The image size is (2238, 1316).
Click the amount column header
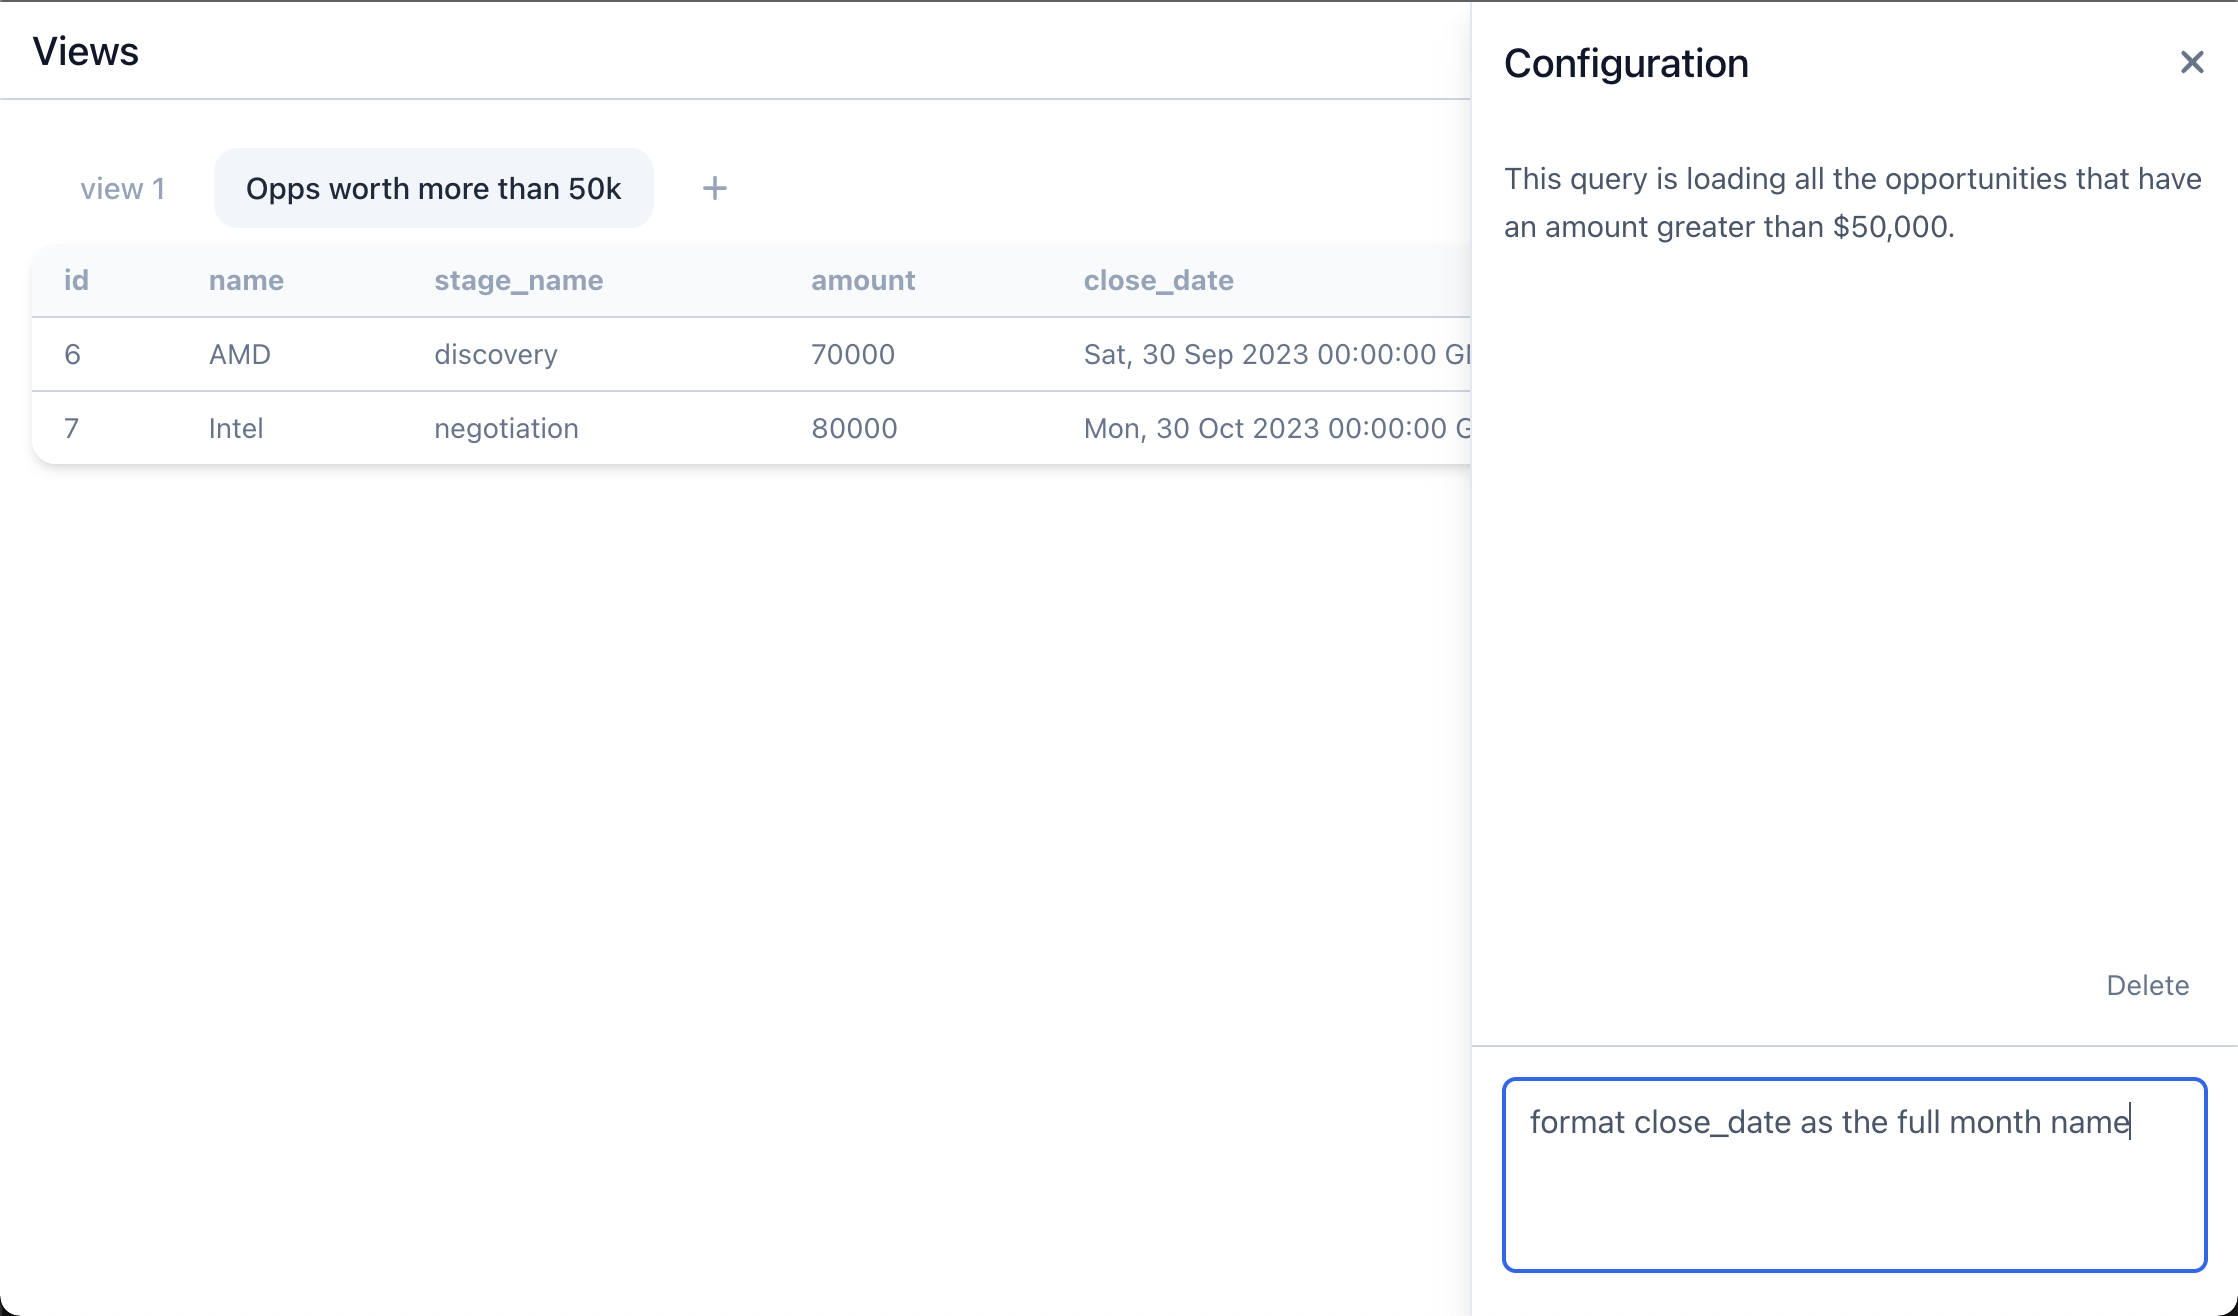coord(862,280)
